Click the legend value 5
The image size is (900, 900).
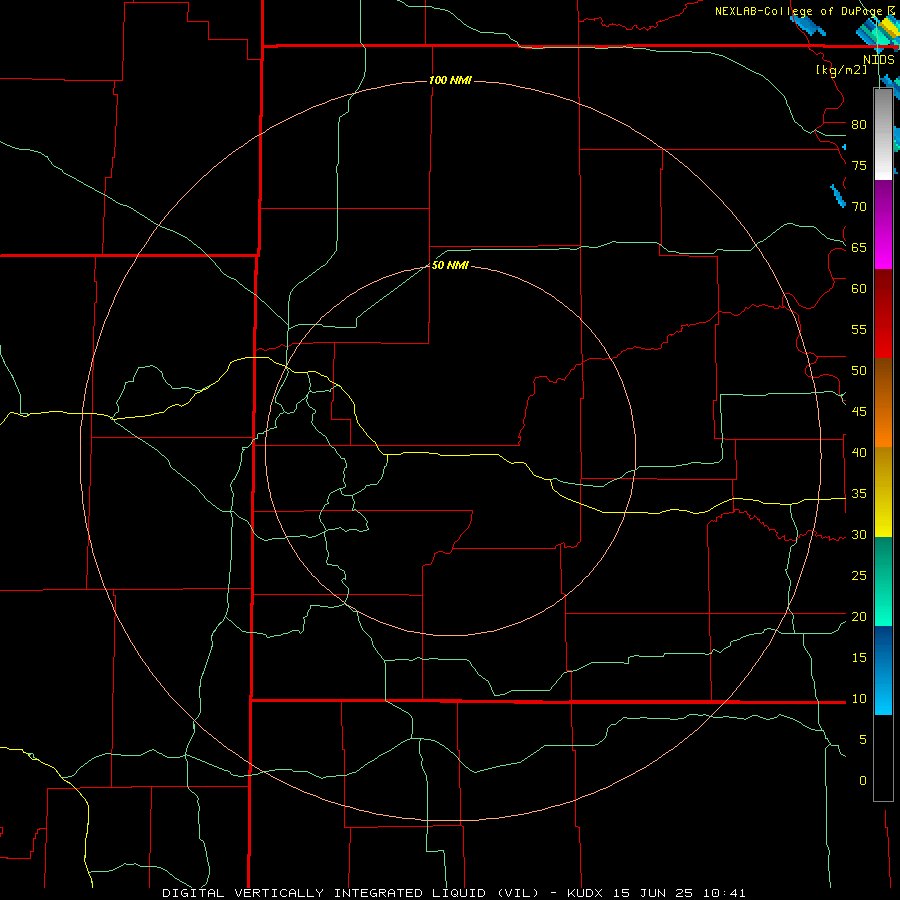coord(863,740)
